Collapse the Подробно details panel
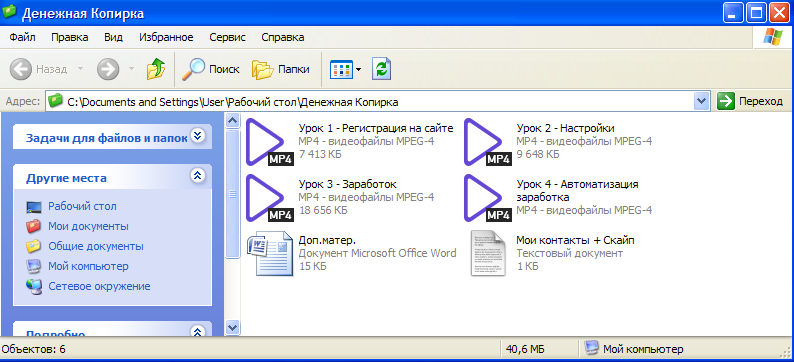This screenshot has width=794, height=362. (x=197, y=331)
